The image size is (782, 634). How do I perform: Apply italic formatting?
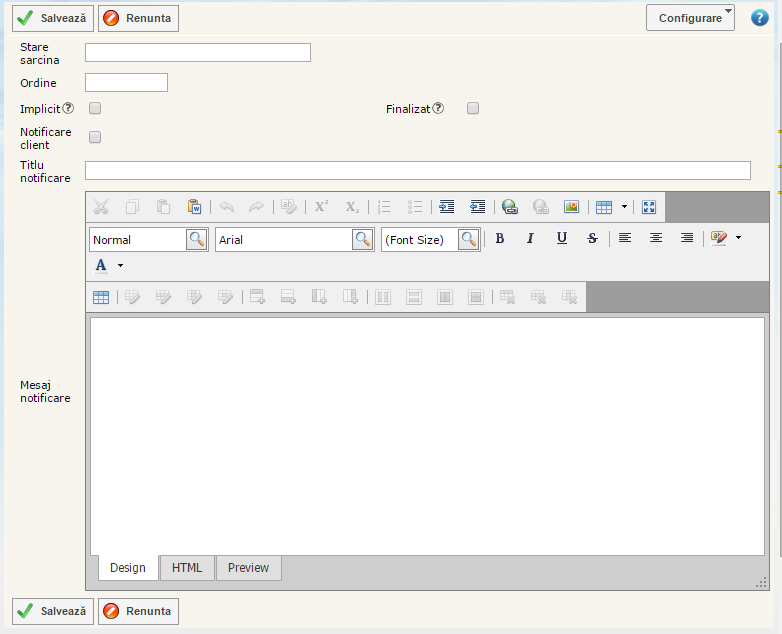[531, 238]
